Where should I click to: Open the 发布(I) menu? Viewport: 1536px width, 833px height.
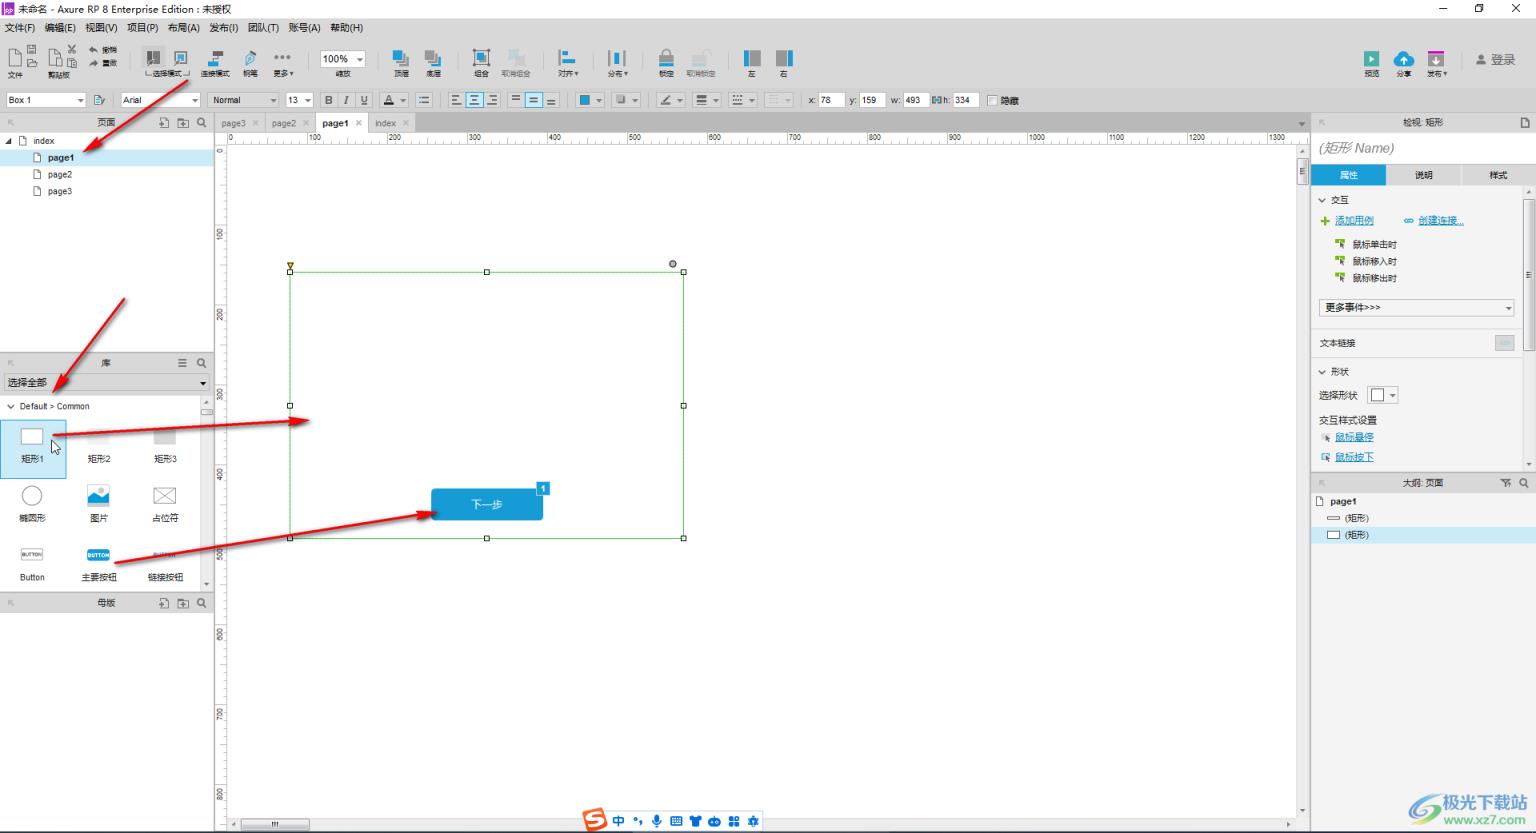point(223,28)
